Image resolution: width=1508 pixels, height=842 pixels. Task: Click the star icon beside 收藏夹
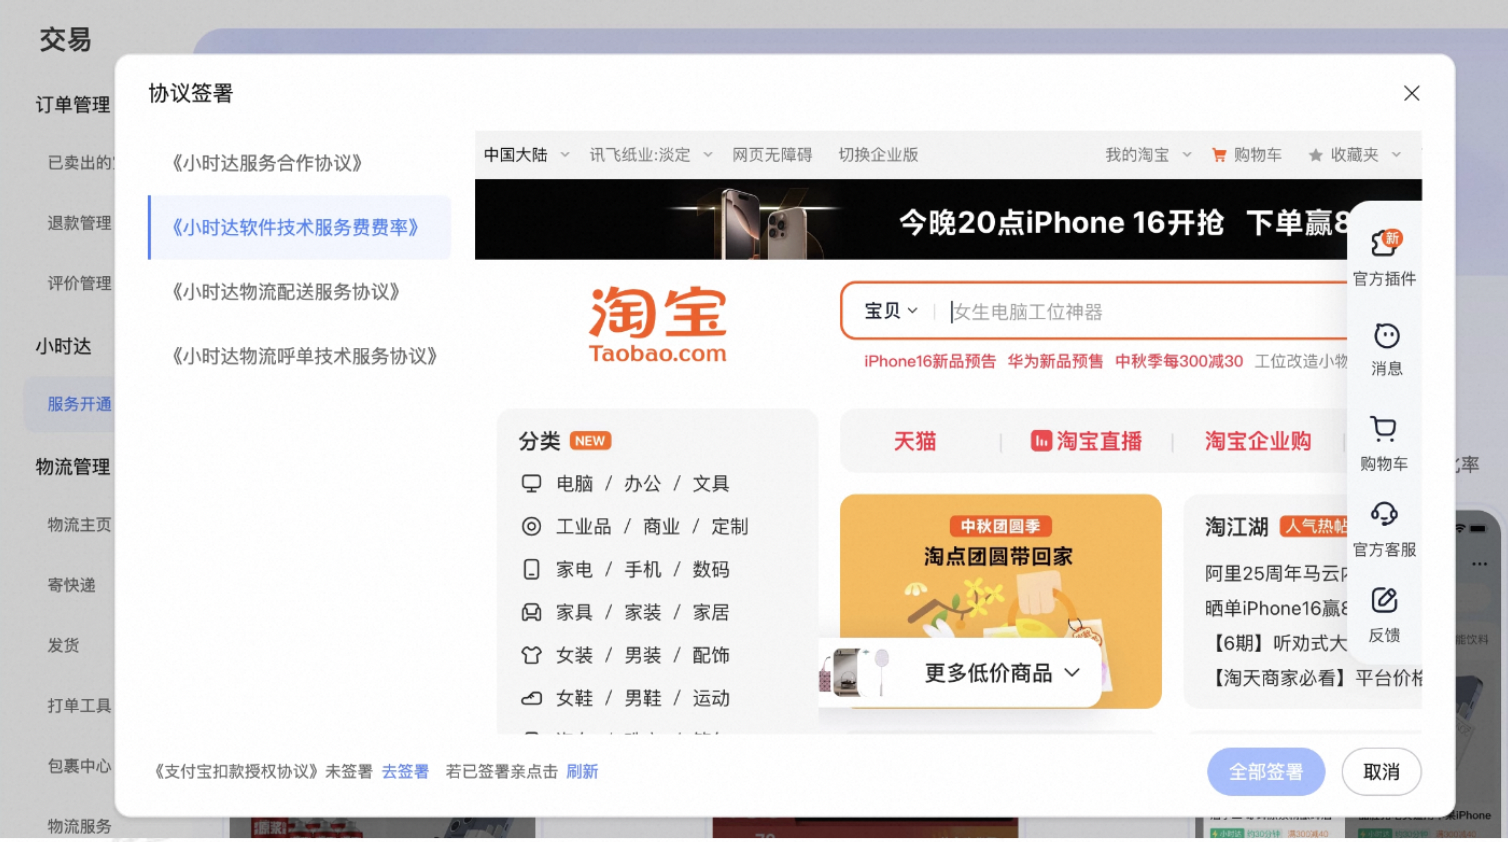click(x=1315, y=155)
